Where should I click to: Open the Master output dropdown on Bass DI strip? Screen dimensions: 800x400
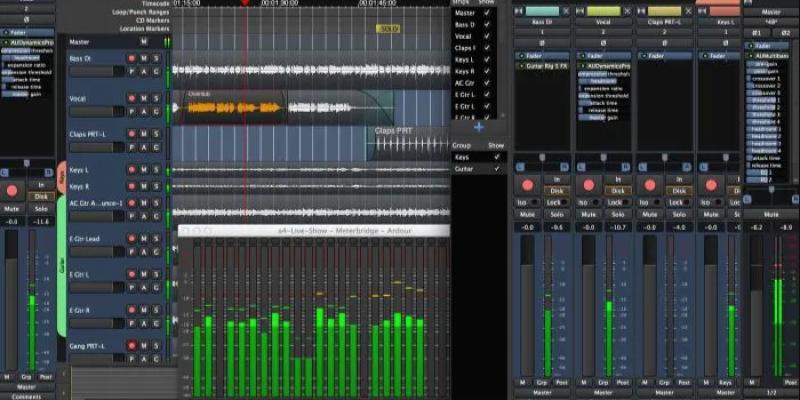[x=540, y=391]
